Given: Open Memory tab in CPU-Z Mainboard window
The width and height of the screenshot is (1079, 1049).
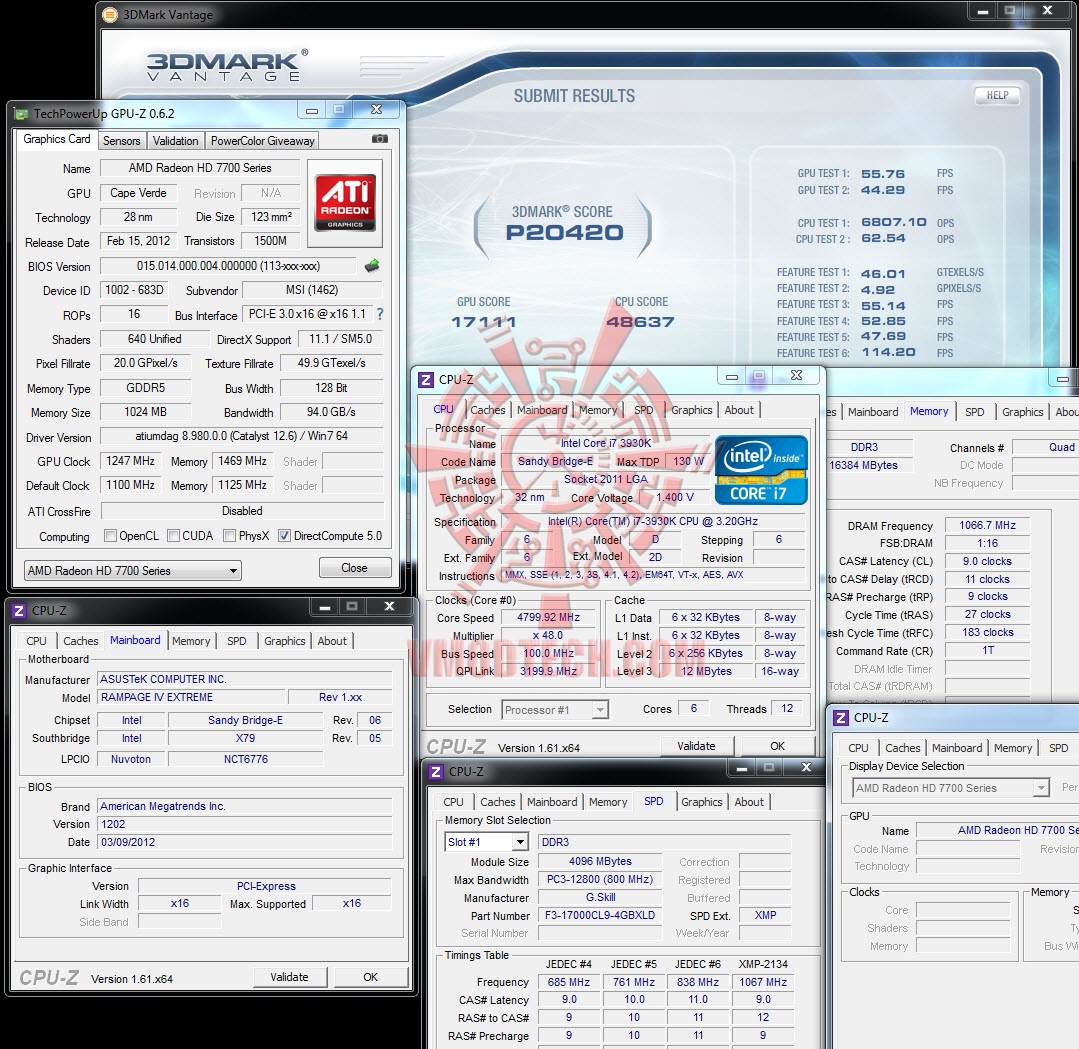Looking at the screenshot, I should 191,641.
